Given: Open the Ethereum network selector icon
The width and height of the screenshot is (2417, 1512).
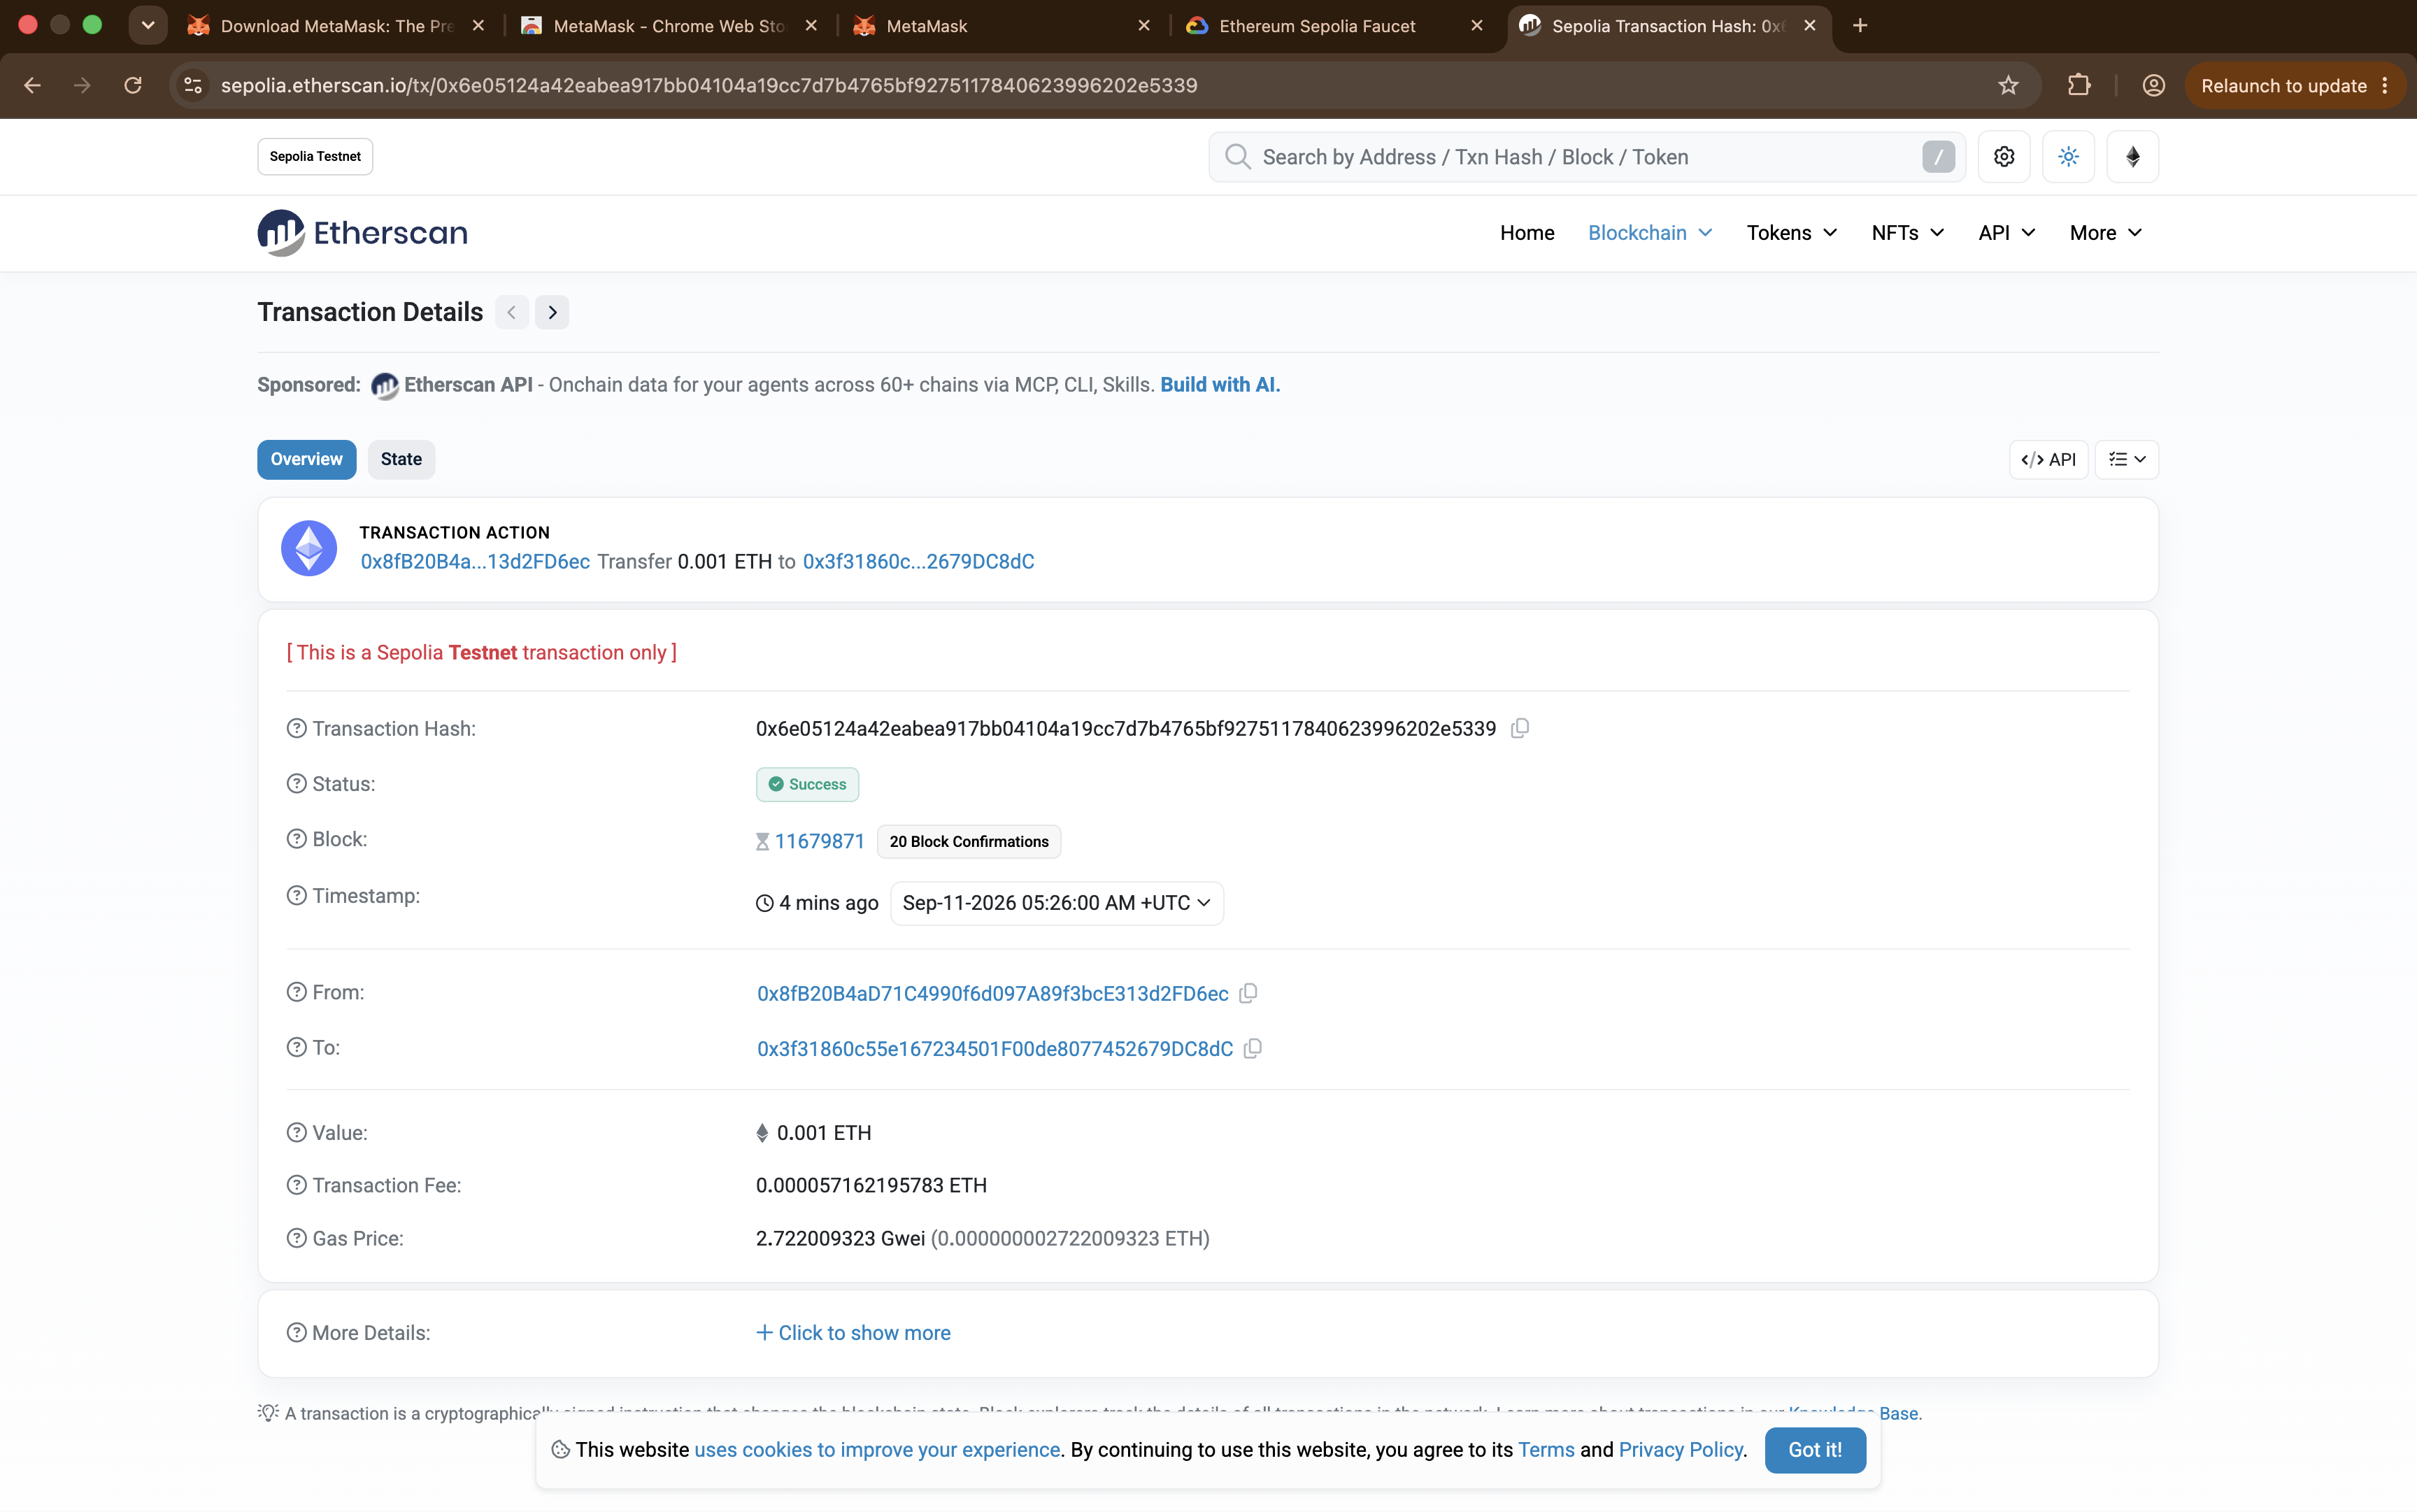Looking at the screenshot, I should coord(2132,157).
